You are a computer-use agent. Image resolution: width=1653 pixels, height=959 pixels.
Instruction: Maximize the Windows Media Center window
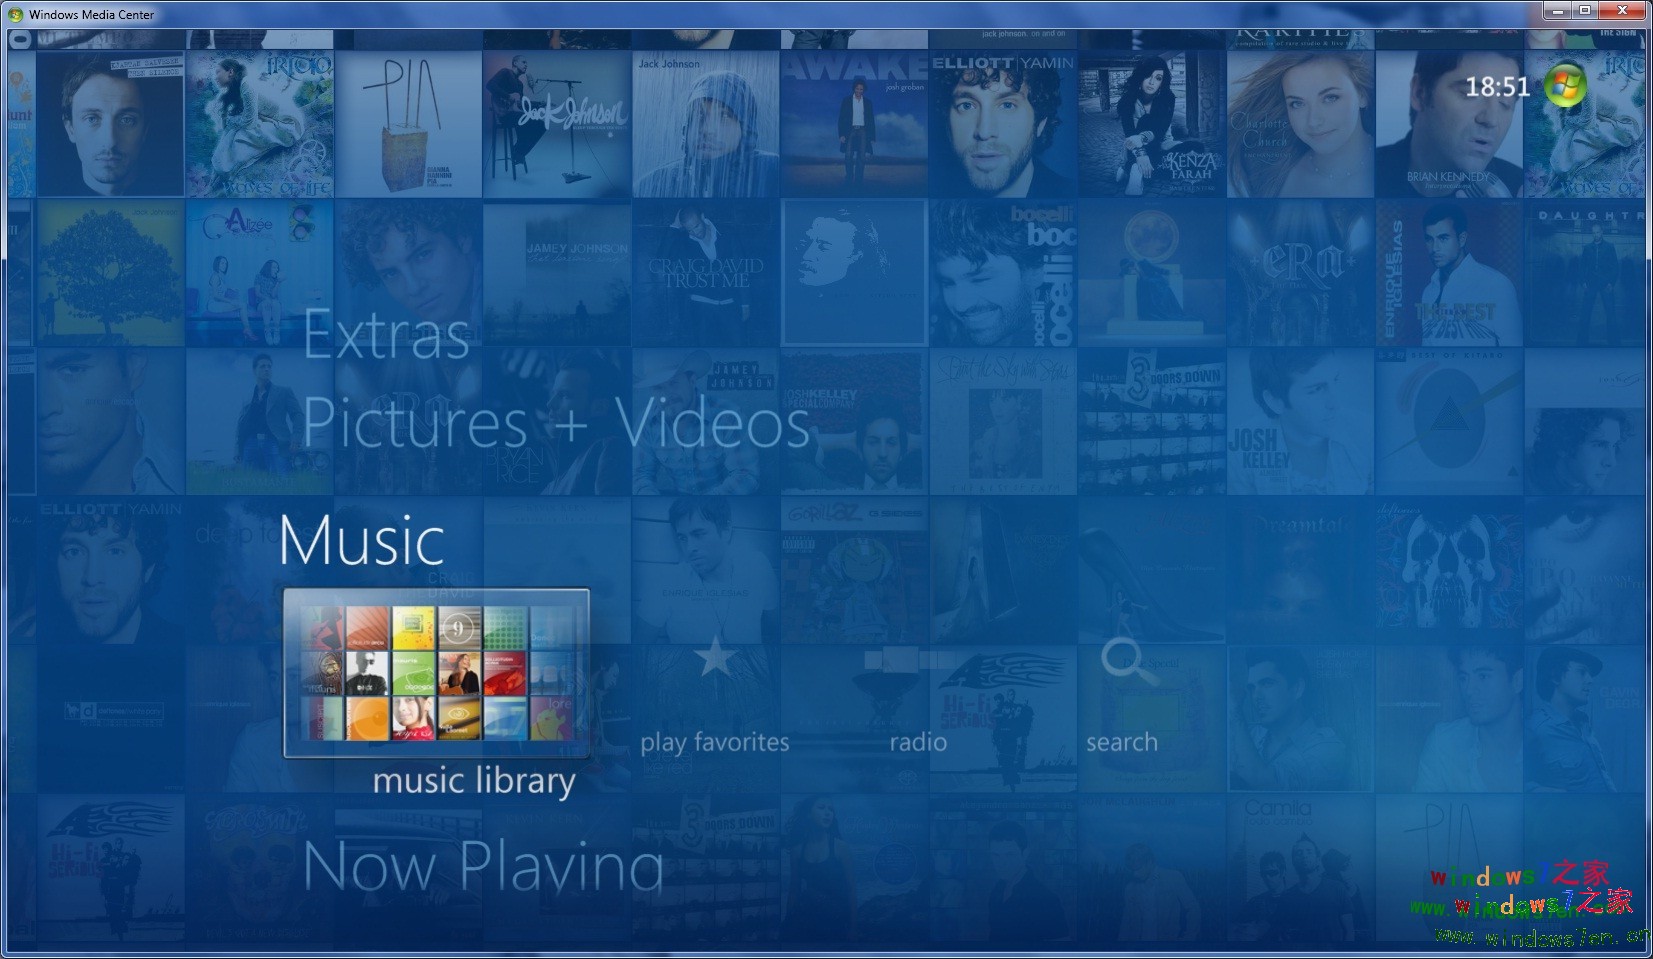click(1585, 11)
